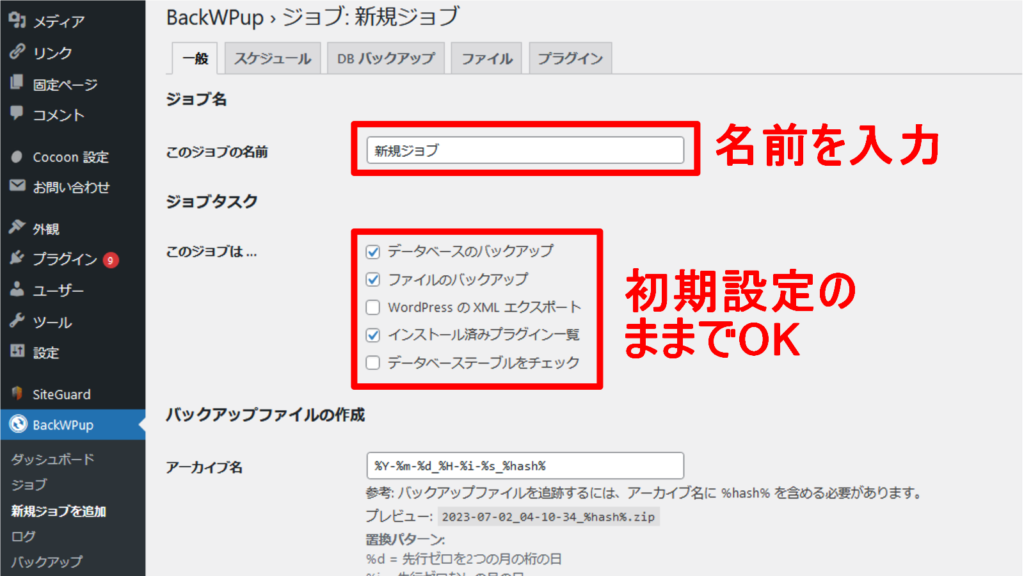Screen dimensions: 1024x576
Task: Switch to the ファイル tab
Action: pyautogui.click(x=487, y=59)
